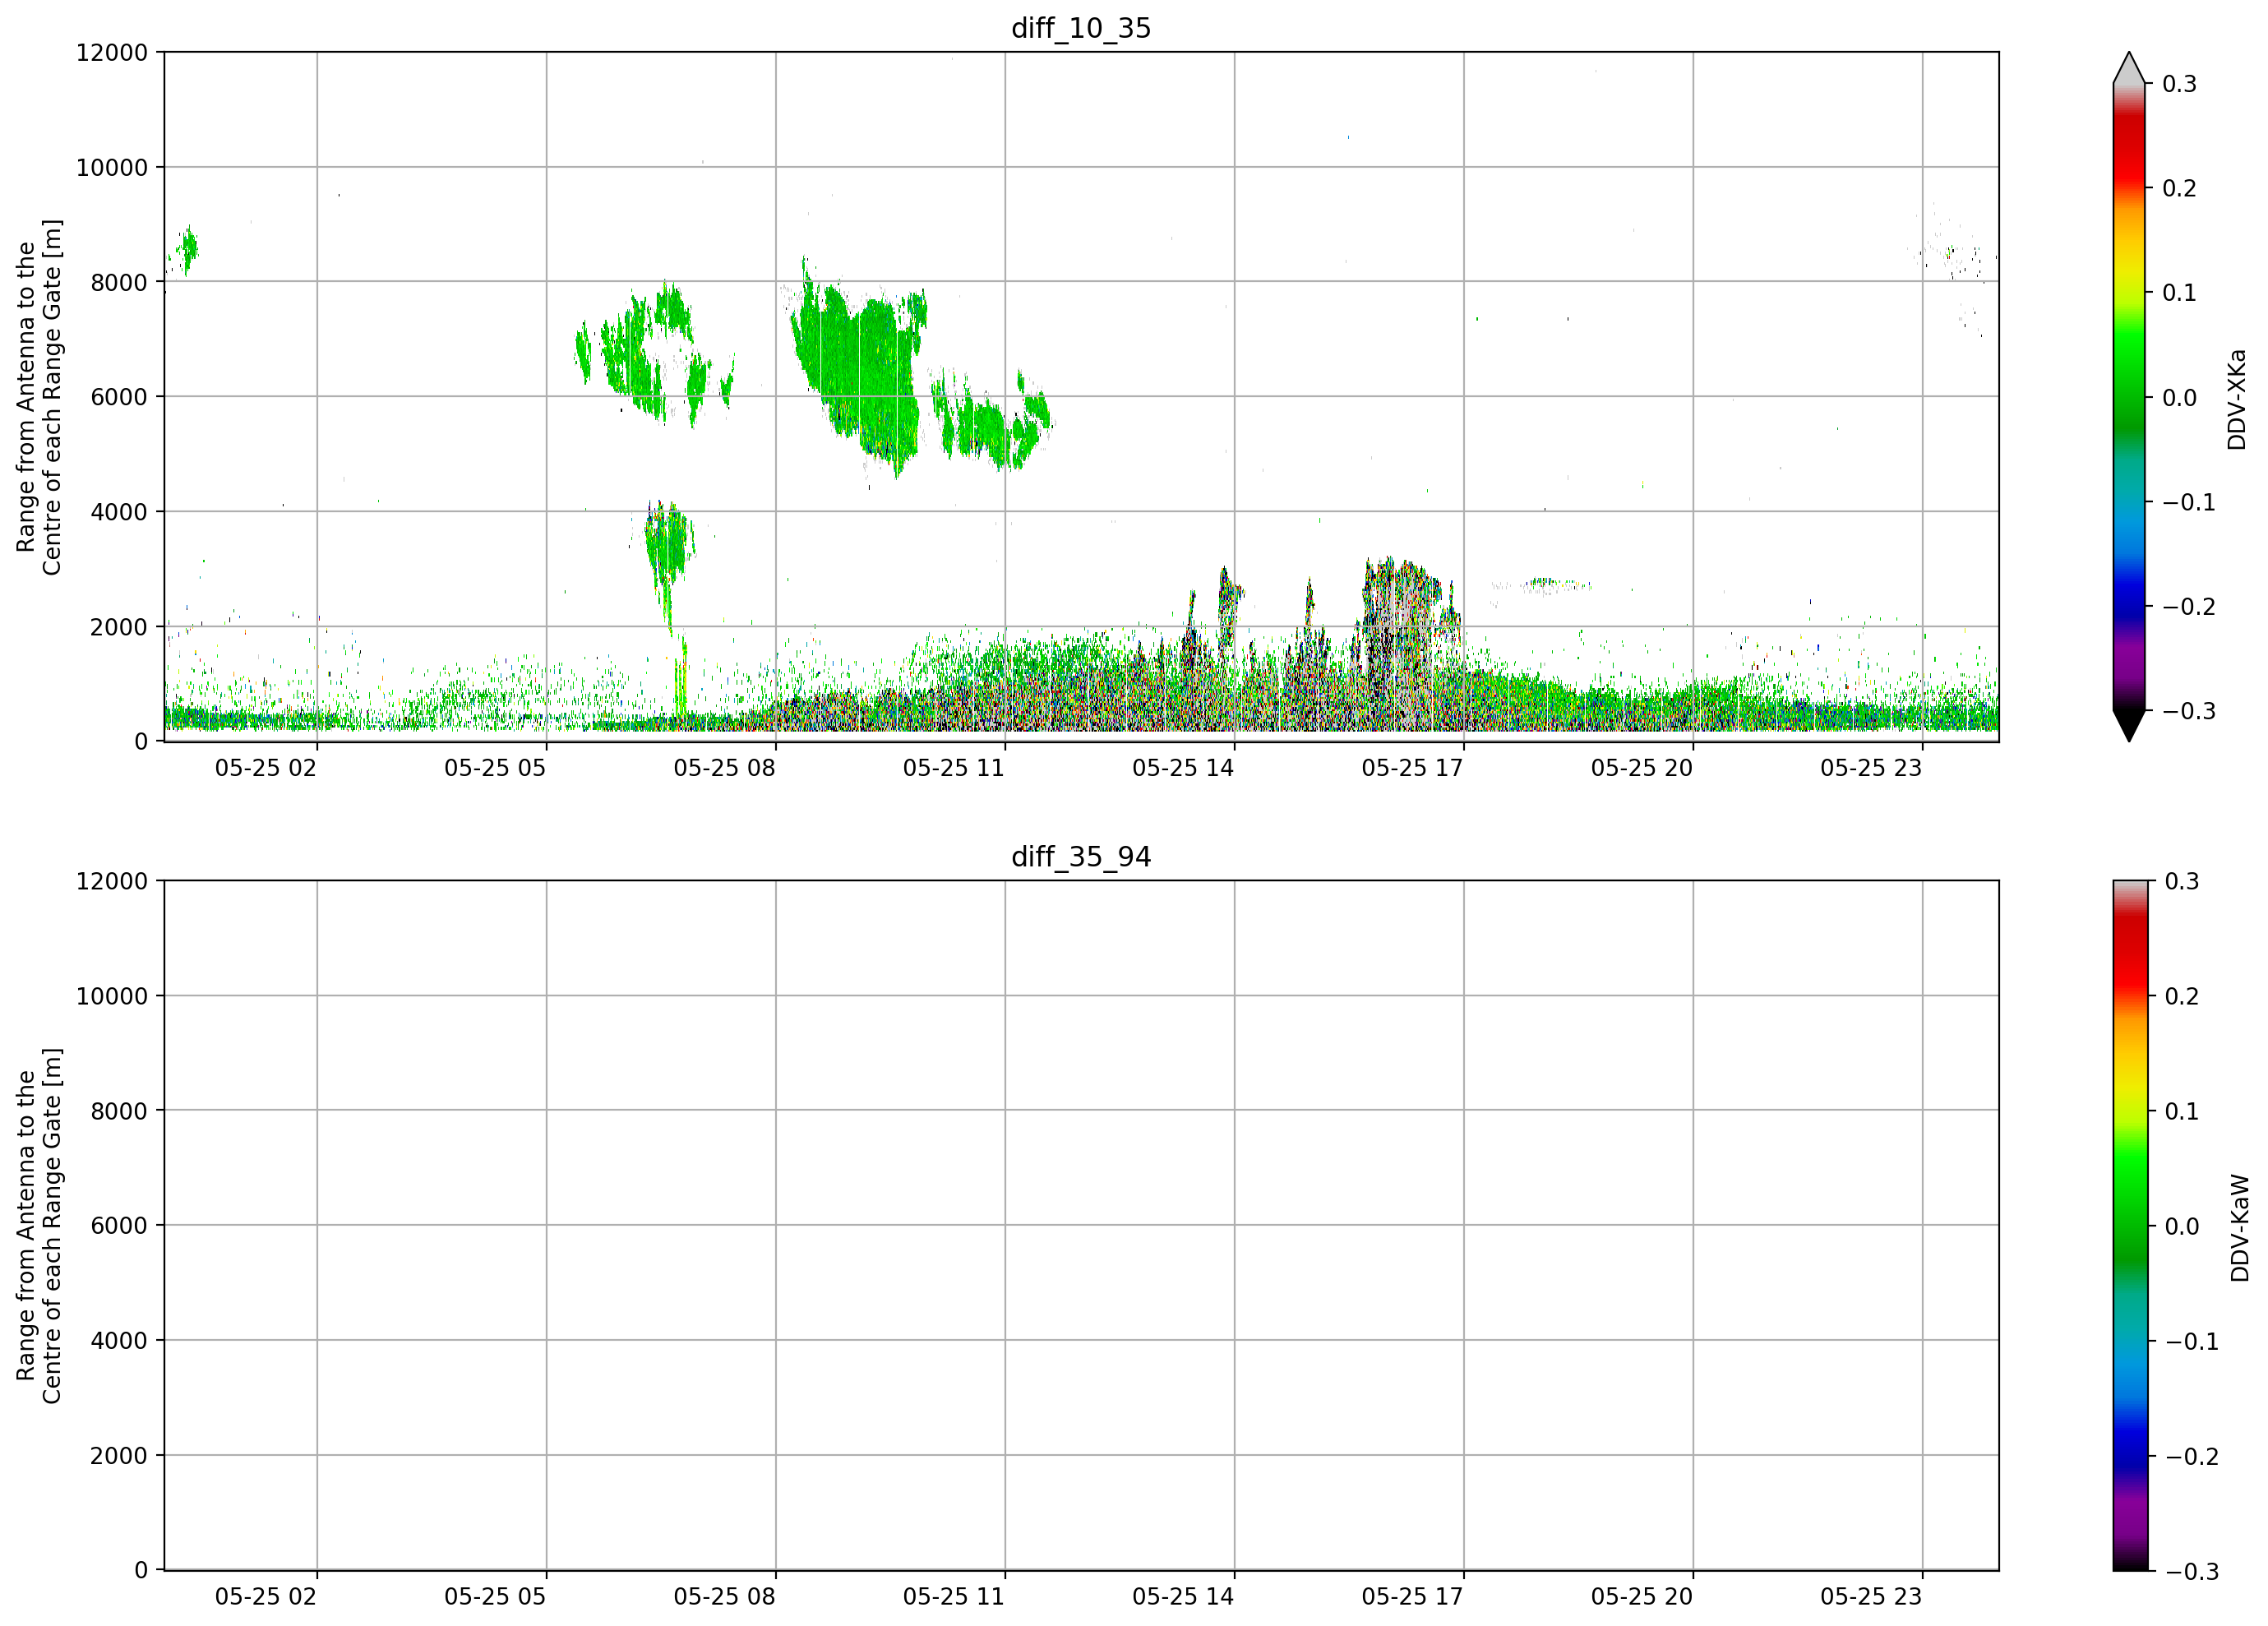Click the 2000 y-tick in diff_35_94 plot

[119, 1456]
